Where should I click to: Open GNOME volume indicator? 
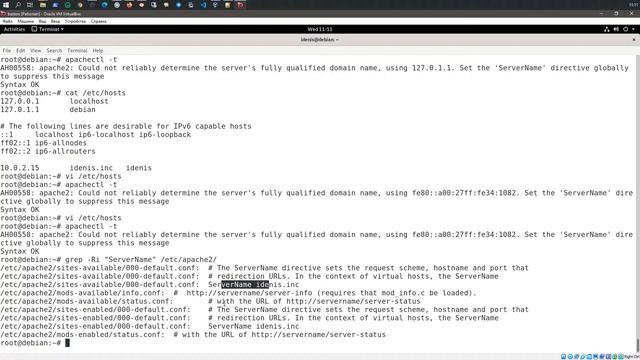pos(616,29)
